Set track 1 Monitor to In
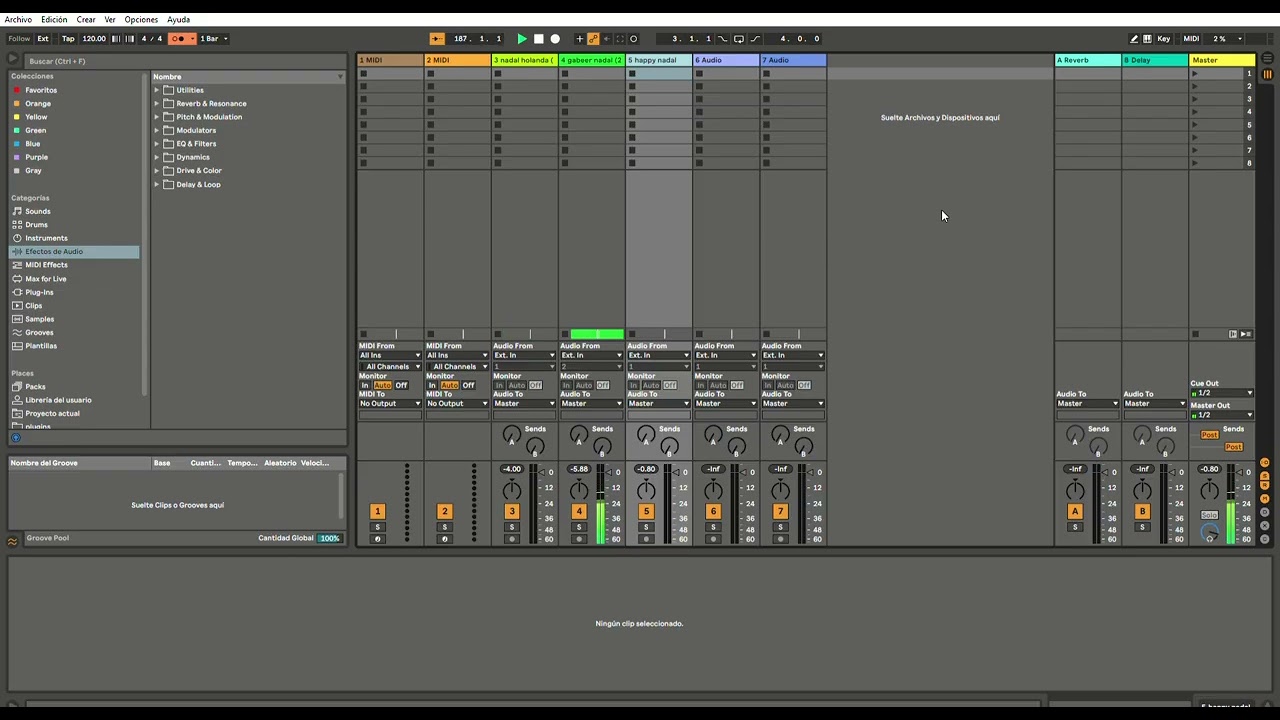This screenshot has height=720, width=1280. pyautogui.click(x=365, y=385)
